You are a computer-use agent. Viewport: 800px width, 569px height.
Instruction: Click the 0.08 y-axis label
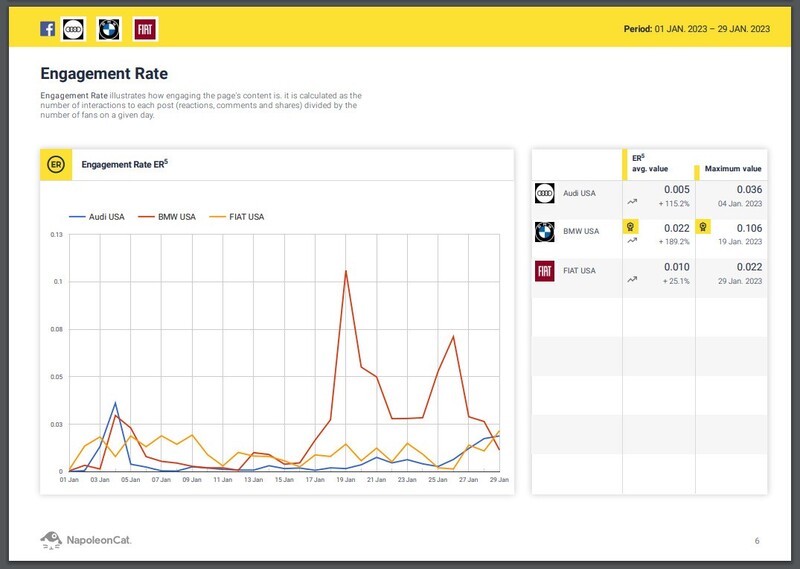[x=57, y=330]
